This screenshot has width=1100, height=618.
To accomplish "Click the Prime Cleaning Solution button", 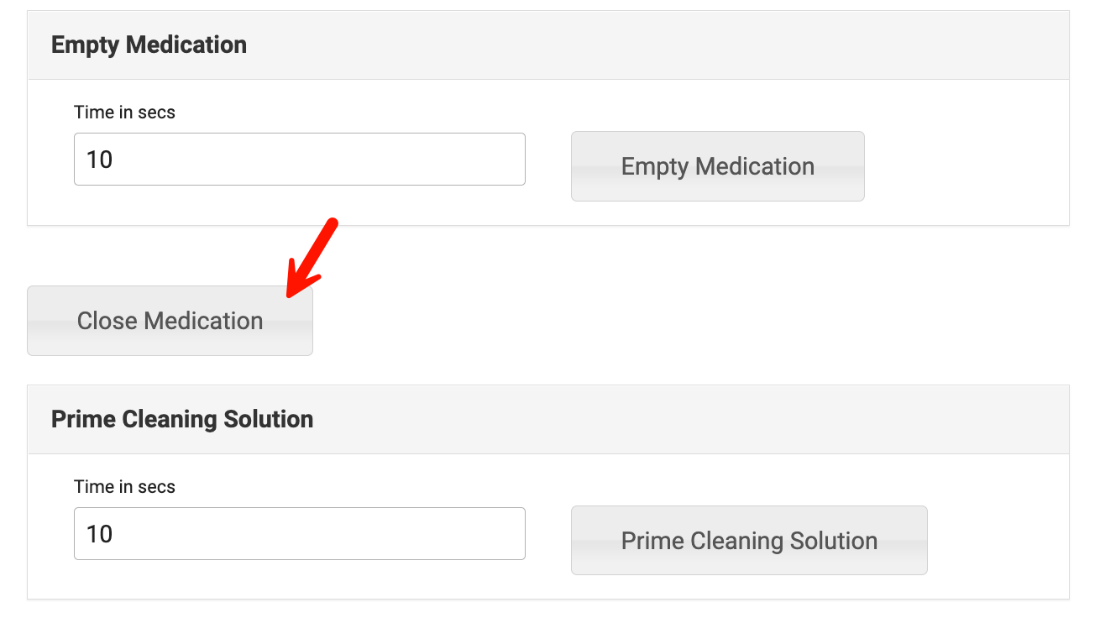I will tap(749, 540).
